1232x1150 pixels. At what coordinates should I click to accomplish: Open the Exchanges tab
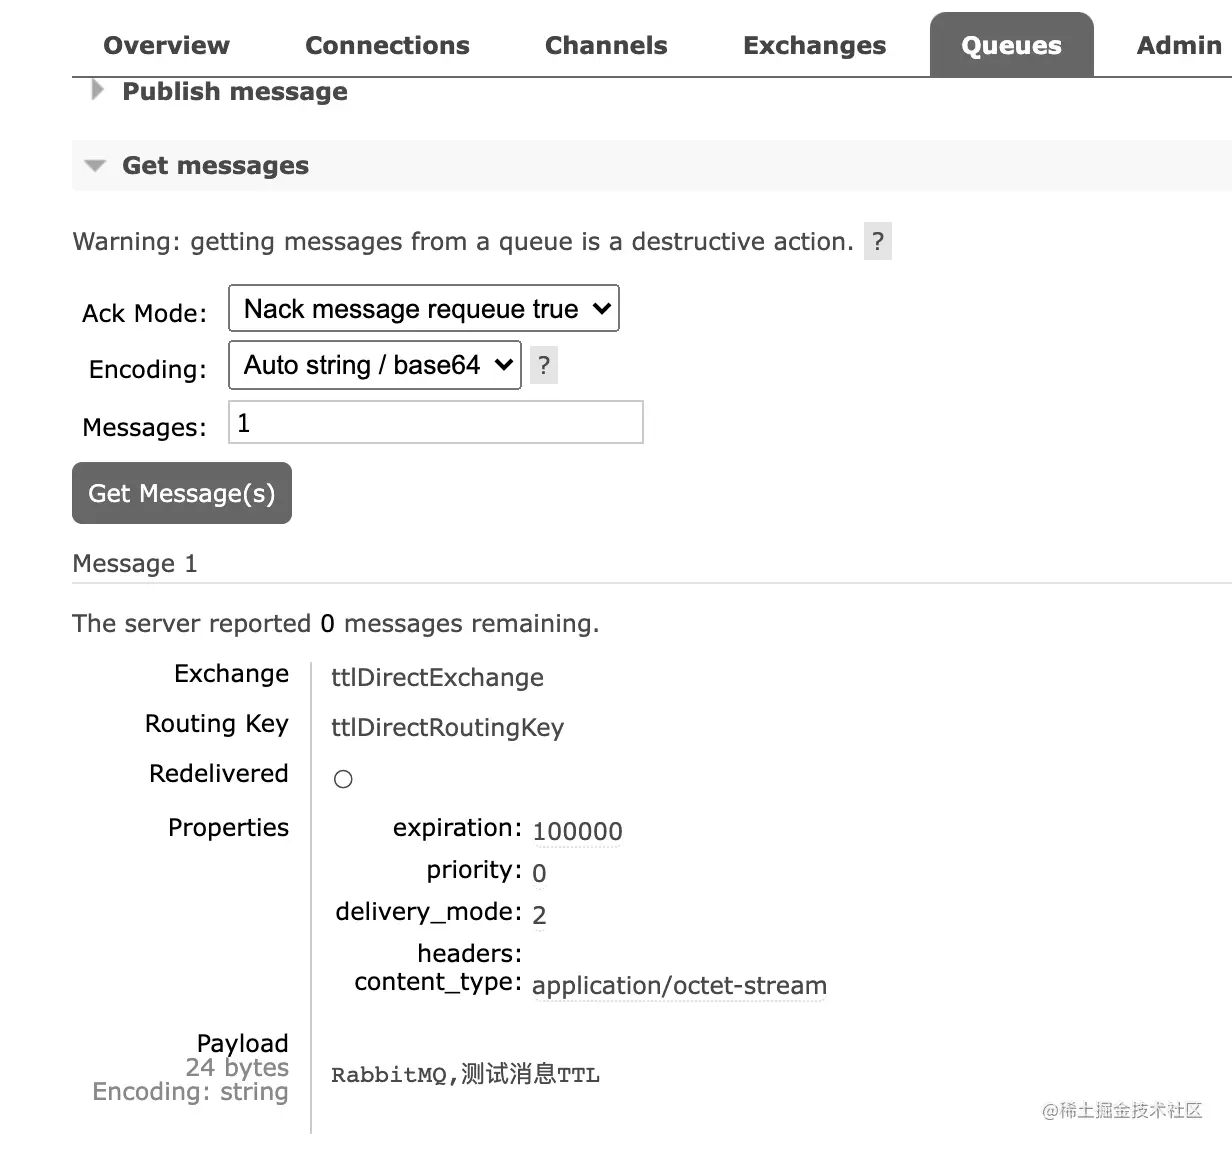[814, 46]
